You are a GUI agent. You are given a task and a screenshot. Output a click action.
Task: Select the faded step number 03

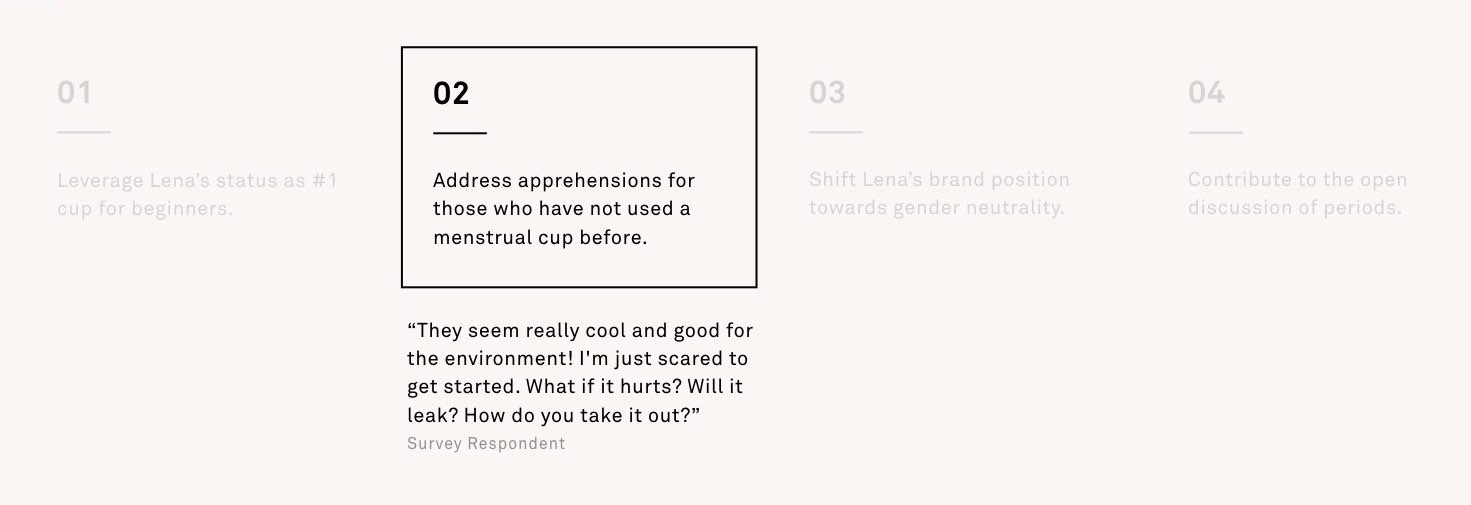click(x=827, y=93)
